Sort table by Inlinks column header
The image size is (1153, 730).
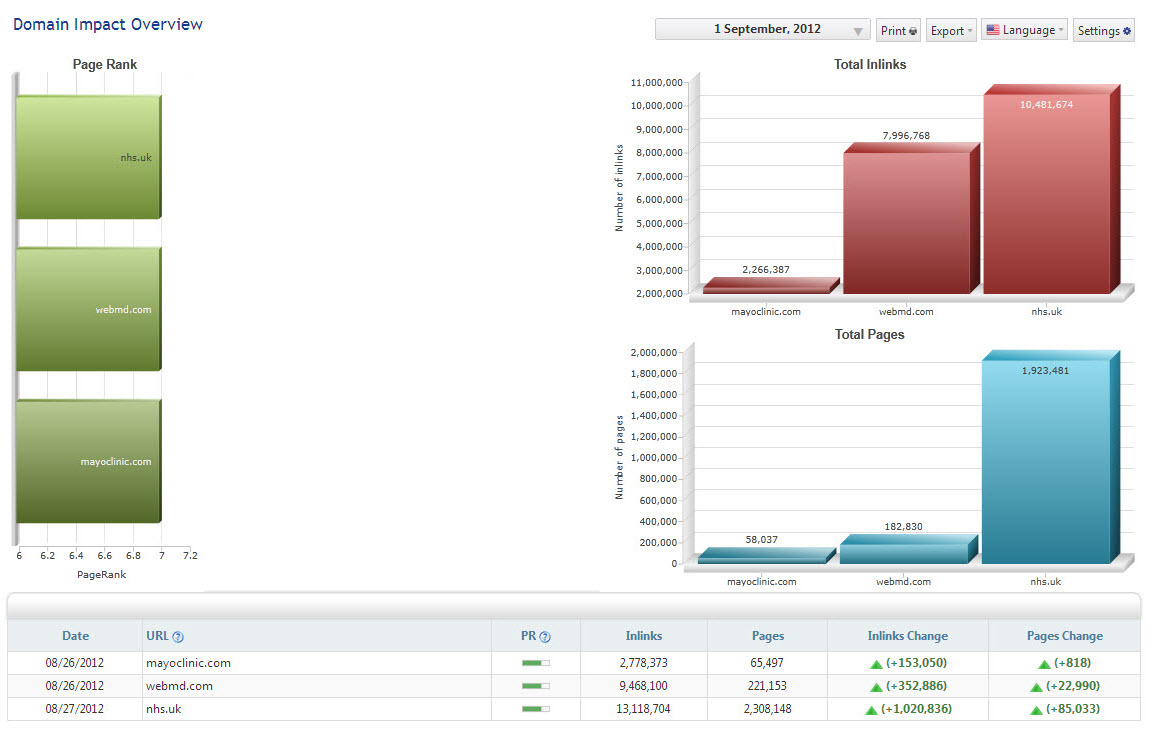643,636
